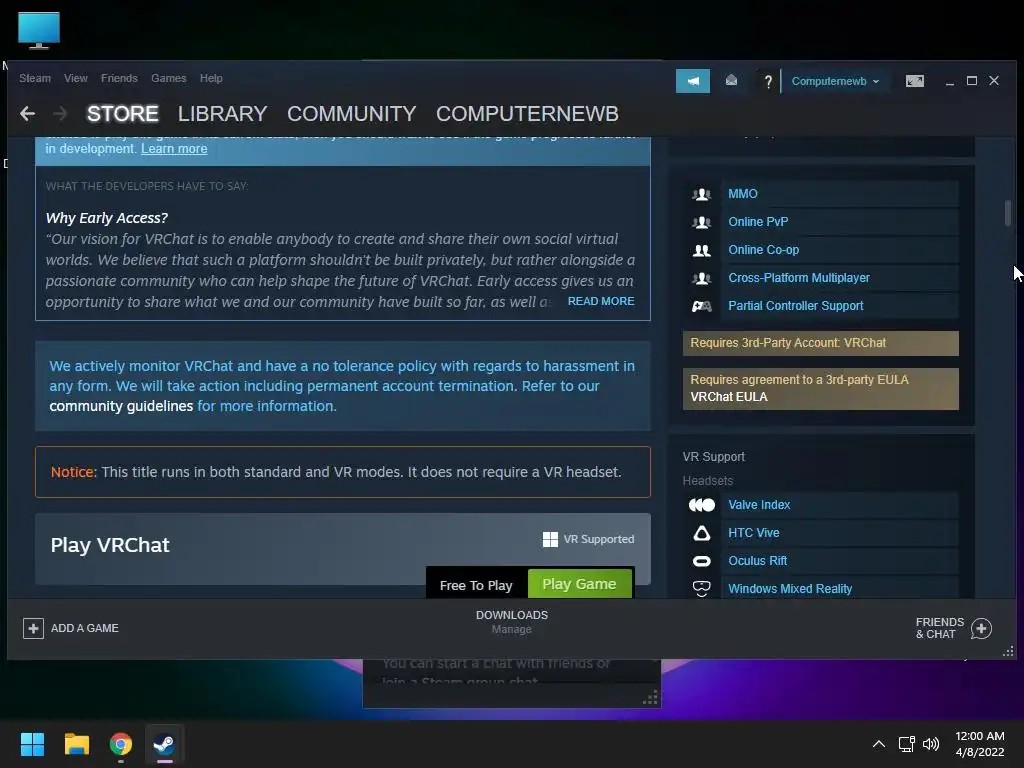Switch to the LIBRARY tab
Viewport: 1024px width, 768px height.
222,114
